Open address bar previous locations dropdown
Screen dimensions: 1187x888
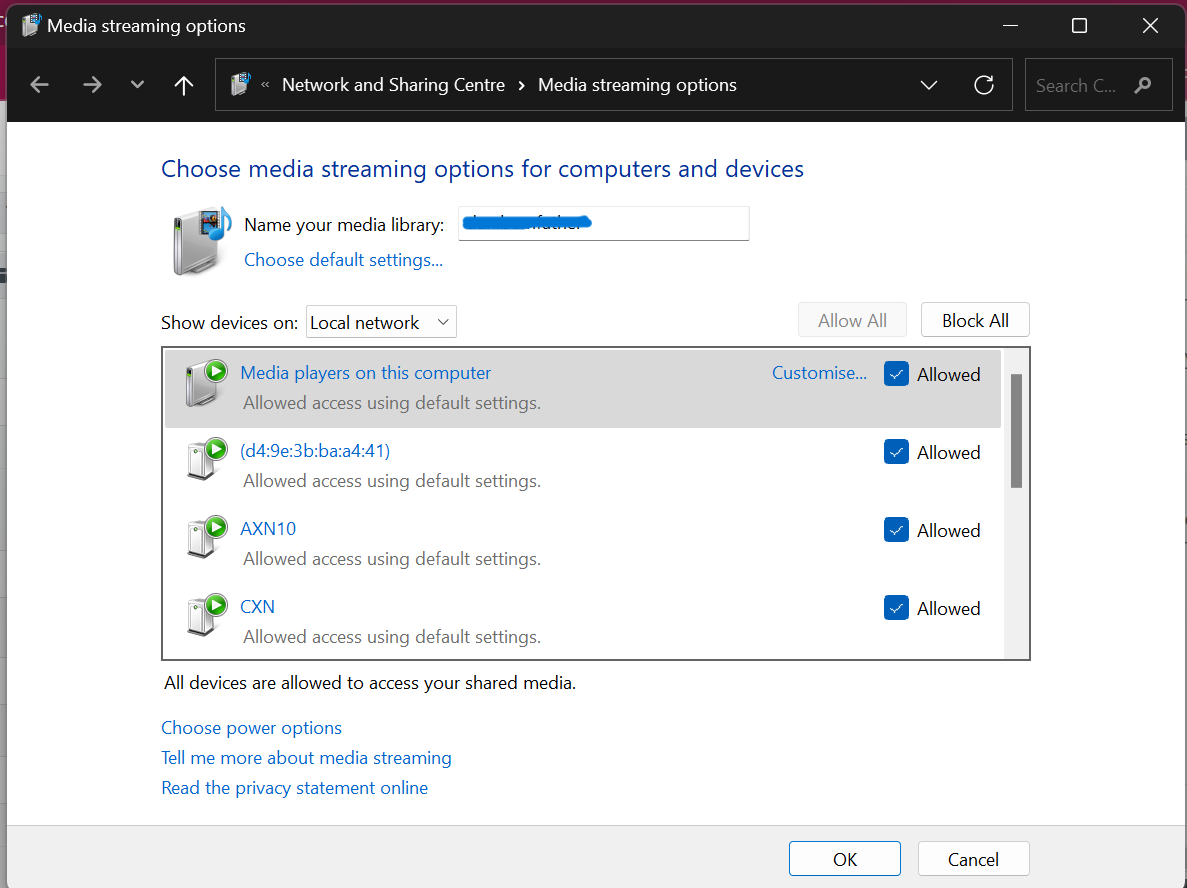coord(929,85)
